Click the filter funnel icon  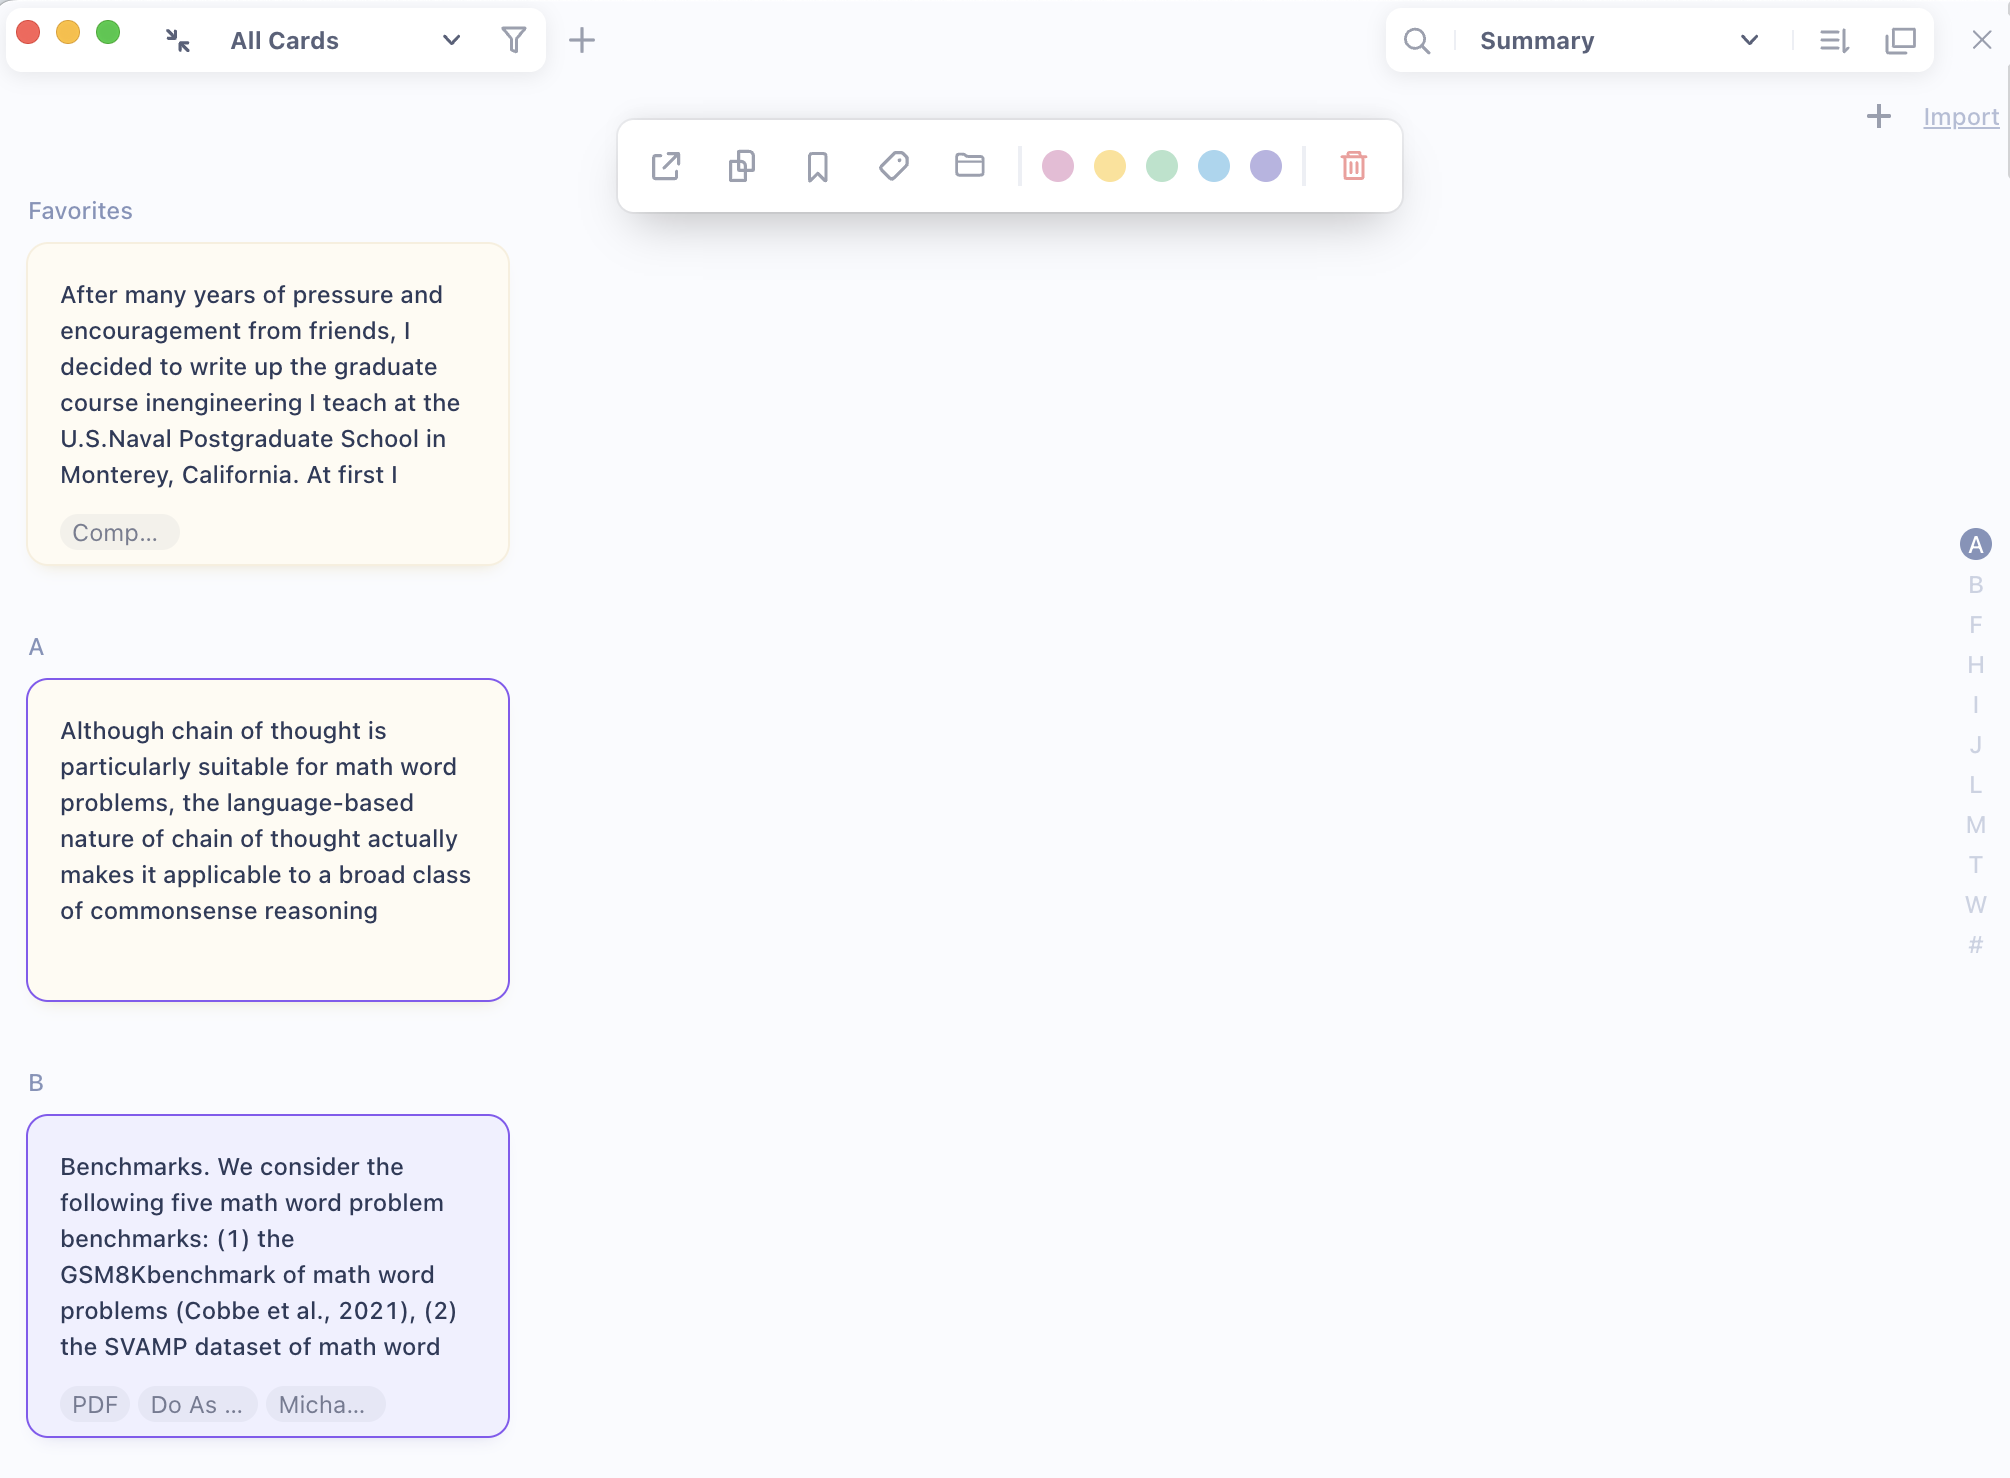tap(513, 40)
